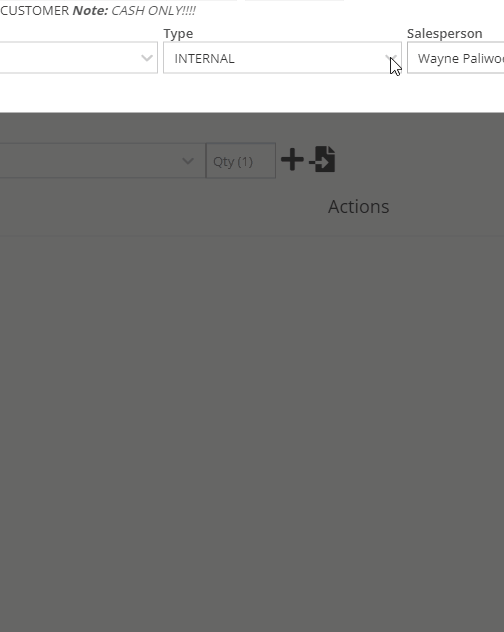Click dimmed area right of import icon

(419, 160)
